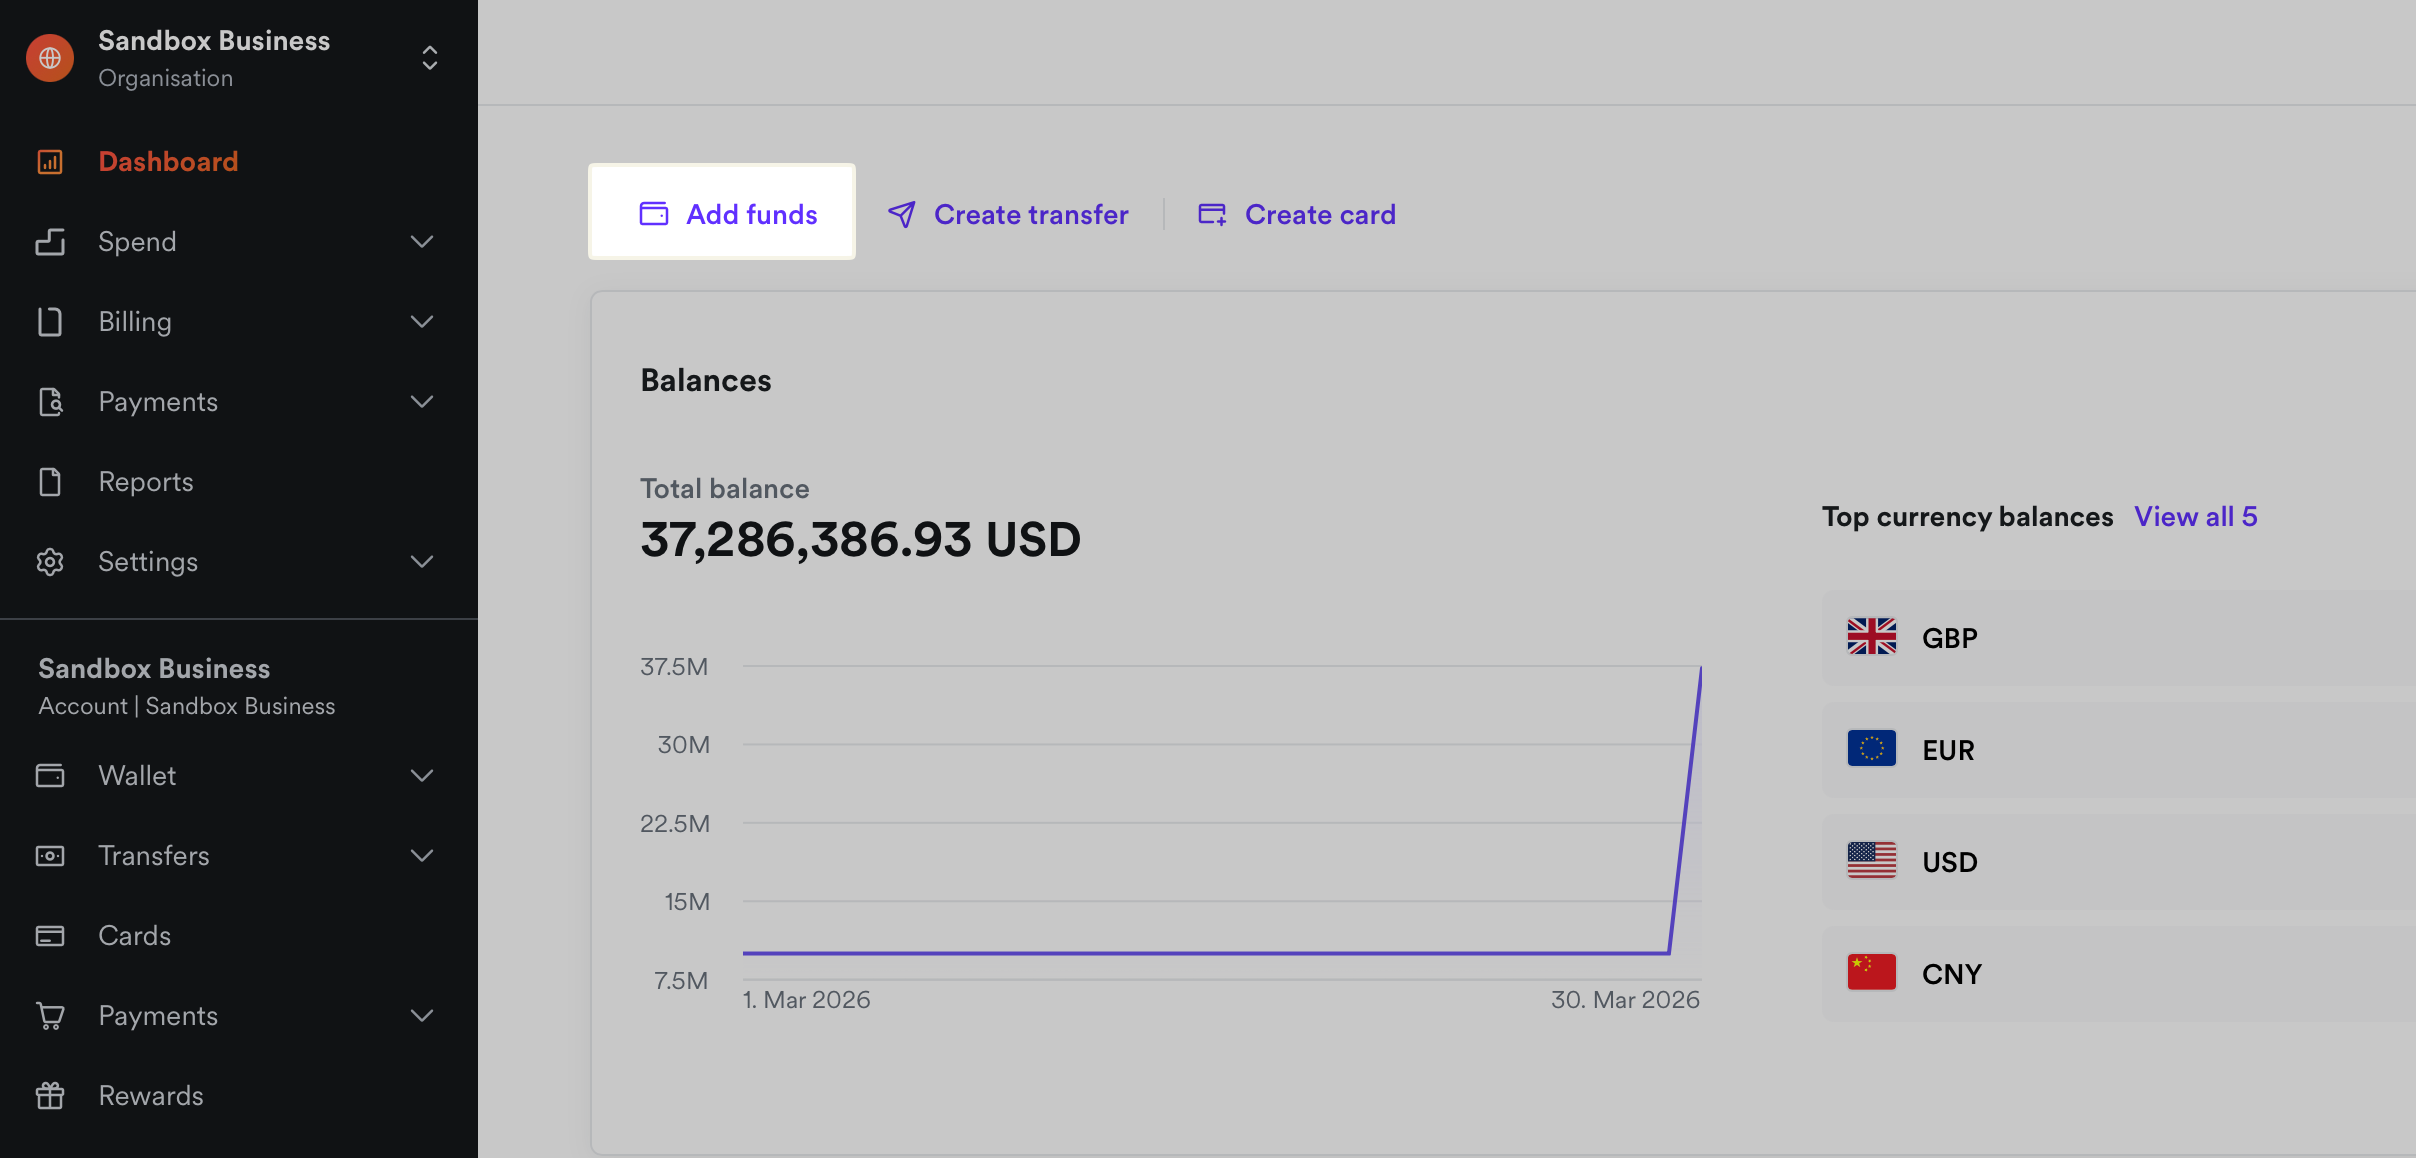Expand the Billing section chevron
Viewport: 2416px width, 1158px height.
pos(422,322)
